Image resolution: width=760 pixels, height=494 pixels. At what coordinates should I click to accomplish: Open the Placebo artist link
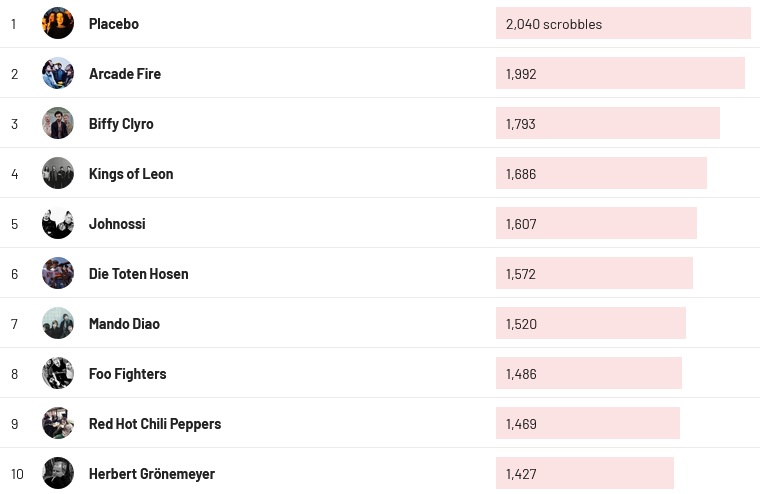pos(113,23)
